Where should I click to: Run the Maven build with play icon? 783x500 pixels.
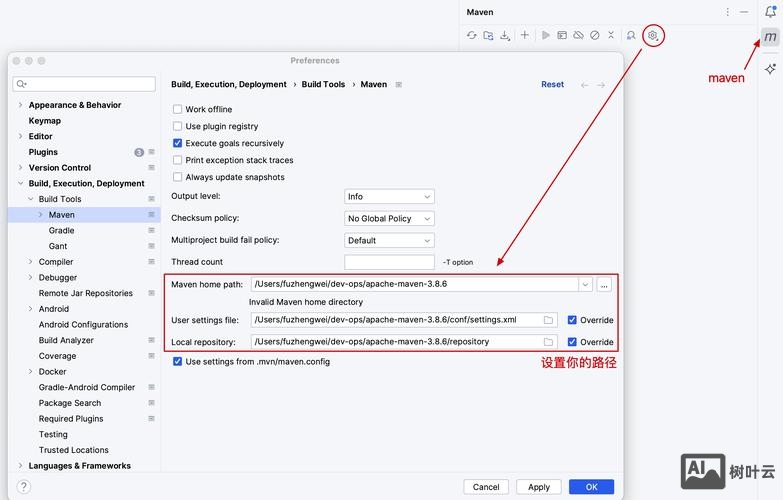click(546, 35)
